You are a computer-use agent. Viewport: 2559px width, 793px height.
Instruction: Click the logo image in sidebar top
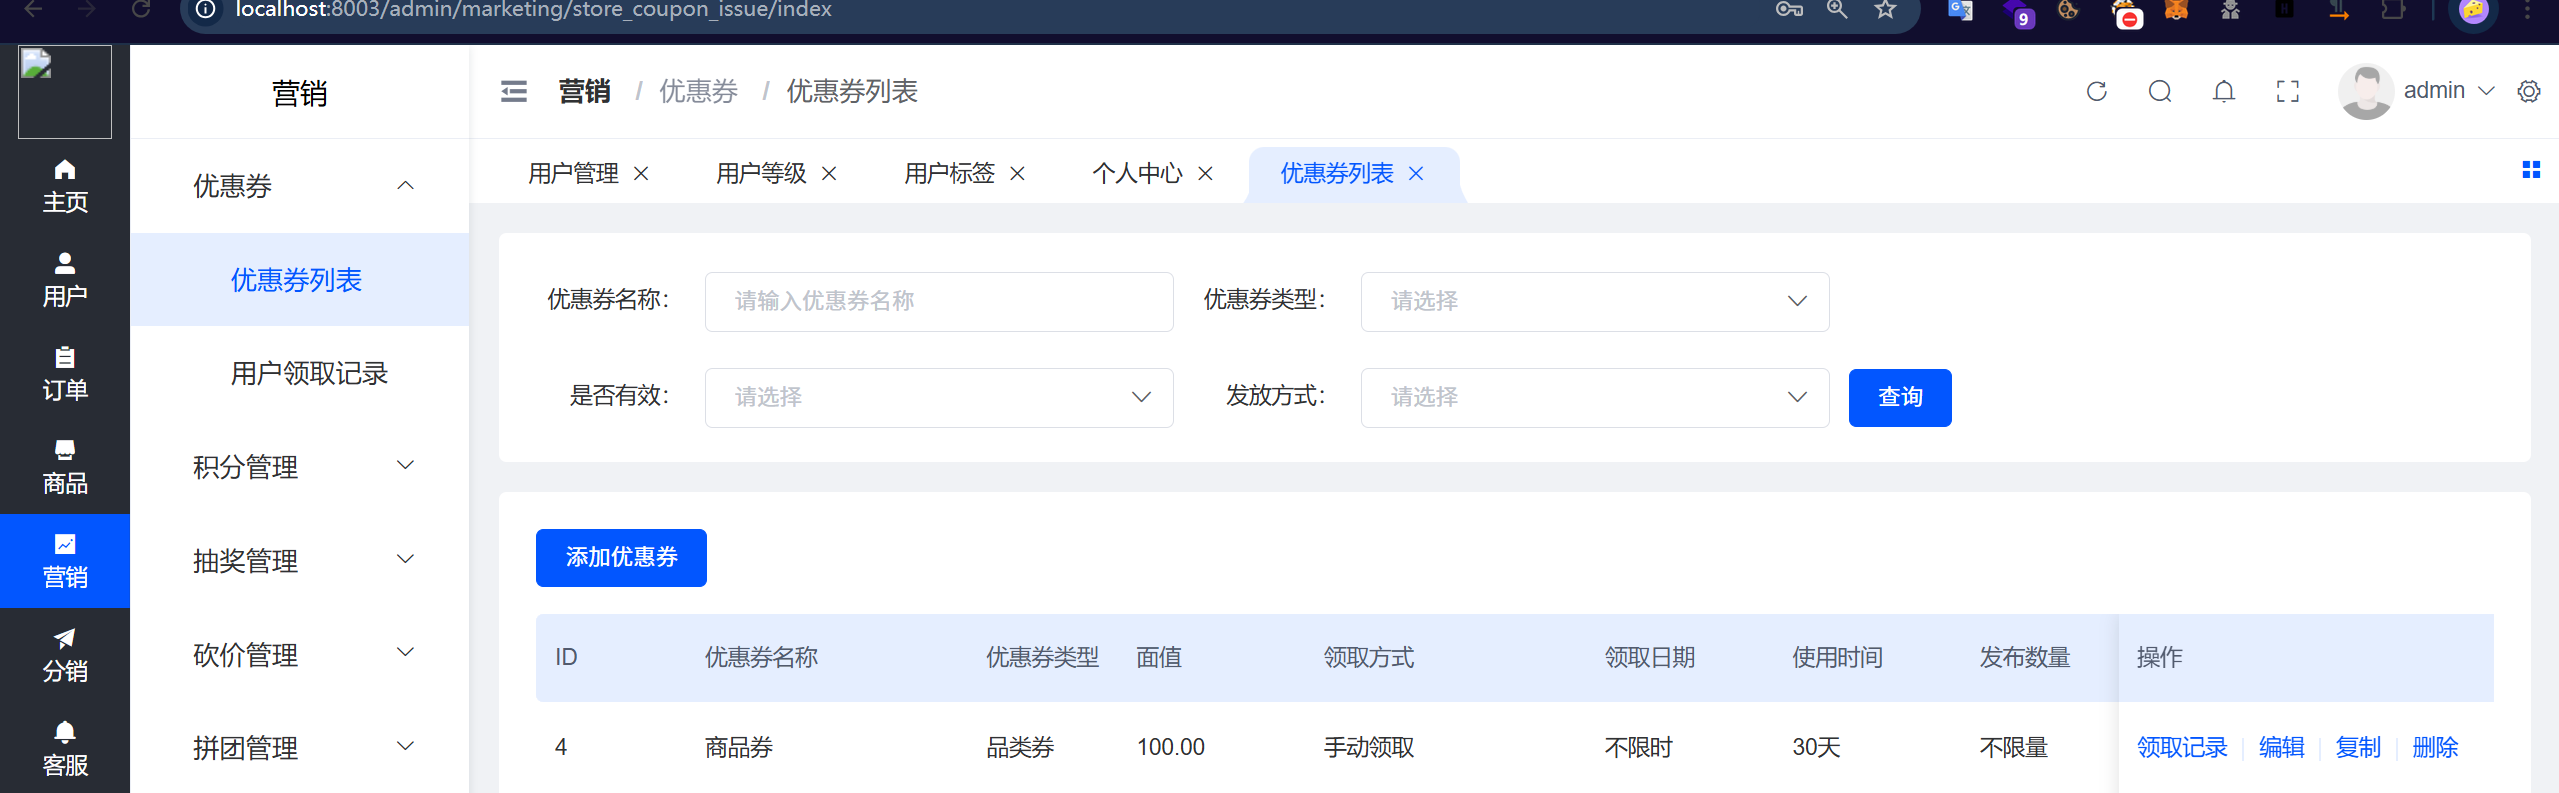click(x=65, y=92)
